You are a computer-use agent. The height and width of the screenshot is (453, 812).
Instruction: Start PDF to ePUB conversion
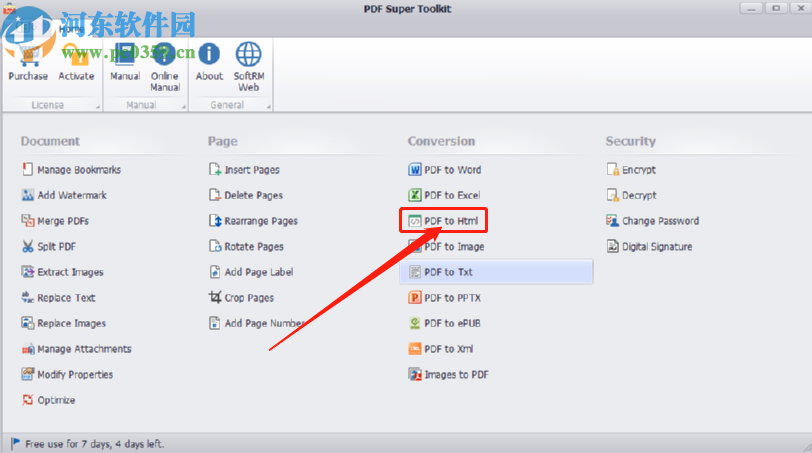(444, 324)
